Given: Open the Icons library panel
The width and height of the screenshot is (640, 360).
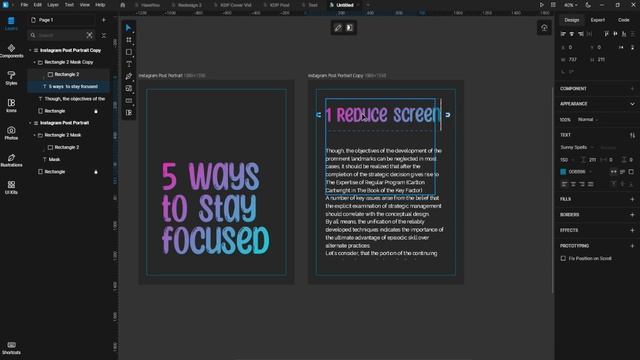Looking at the screenshot, I should coord(11,105).
